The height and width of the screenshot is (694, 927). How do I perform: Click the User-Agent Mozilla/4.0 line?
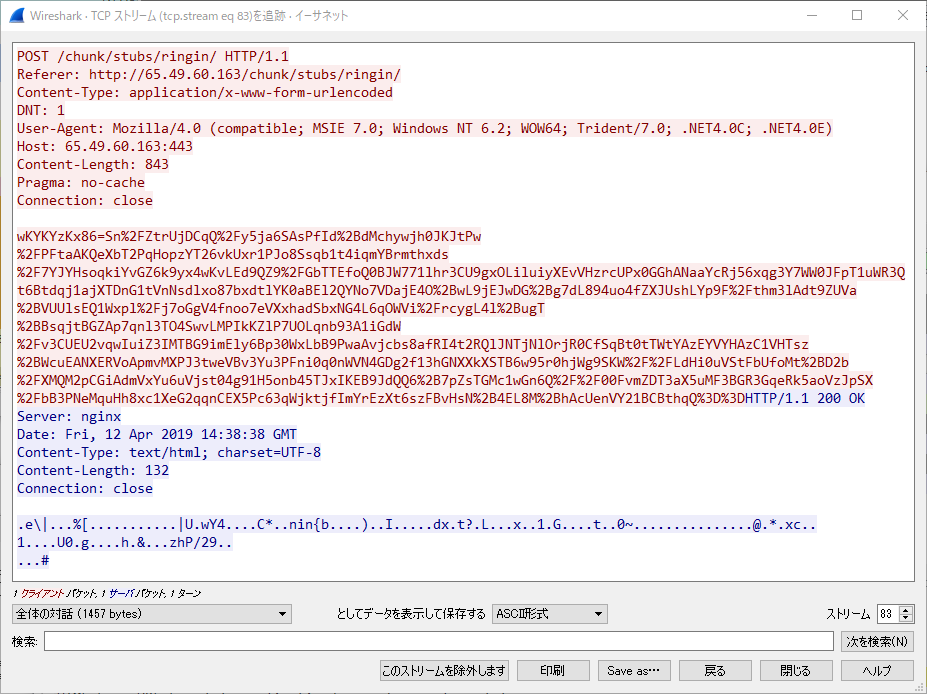424,128
